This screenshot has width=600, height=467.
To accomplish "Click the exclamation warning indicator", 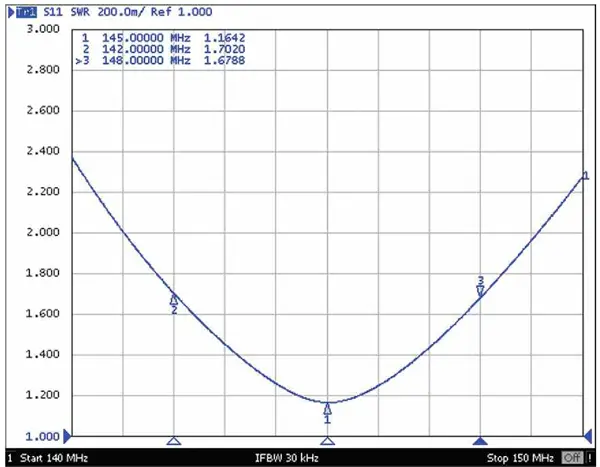I will [x=590, y=457].
